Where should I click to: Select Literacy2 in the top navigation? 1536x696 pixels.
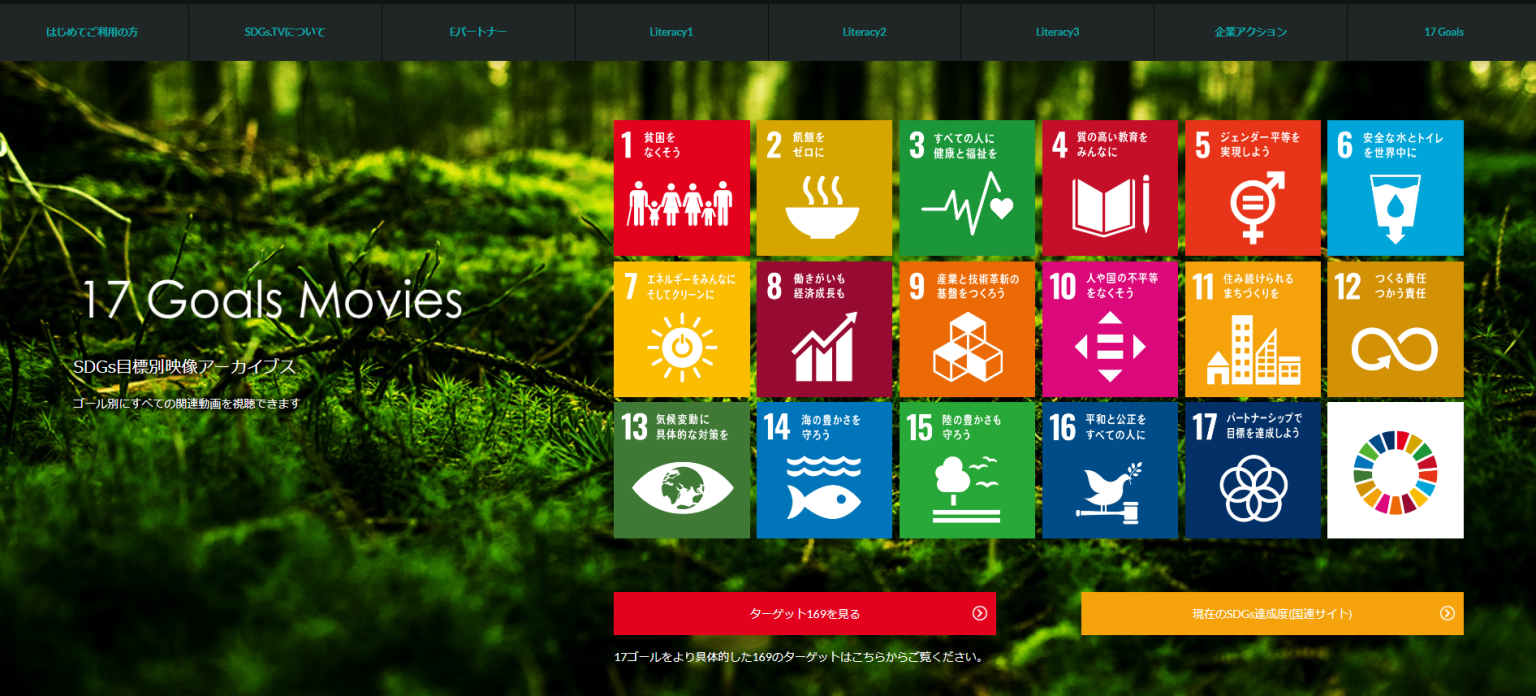[x=864, y=32]
